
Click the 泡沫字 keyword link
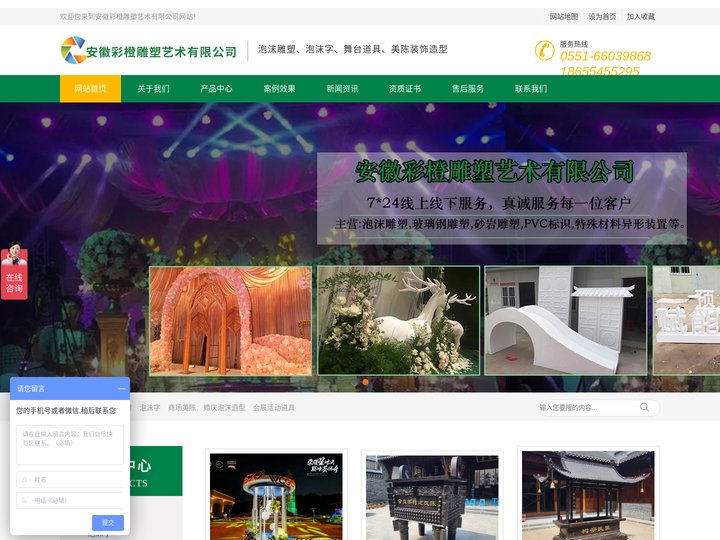pyautogui.click(x=150, y=407)
